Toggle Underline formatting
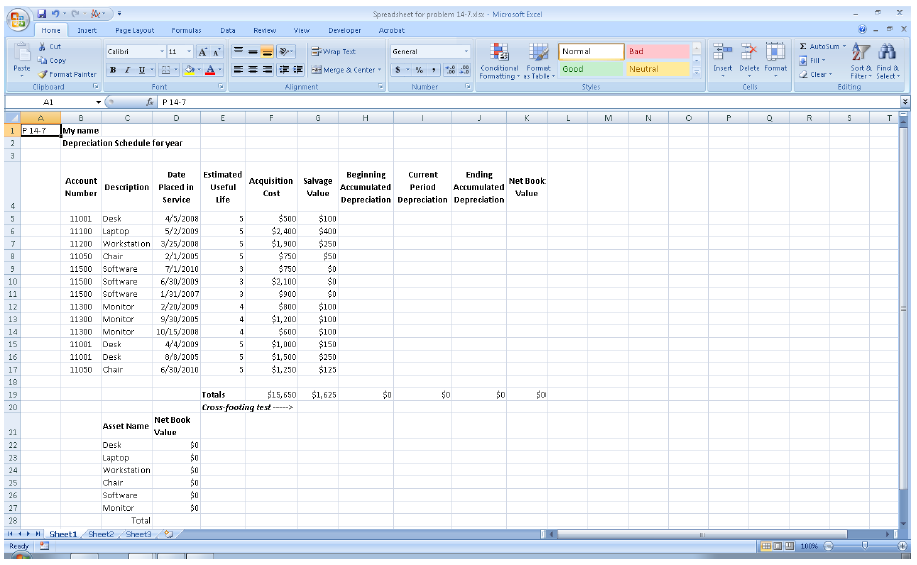917x565 pixels. point(141,70)
